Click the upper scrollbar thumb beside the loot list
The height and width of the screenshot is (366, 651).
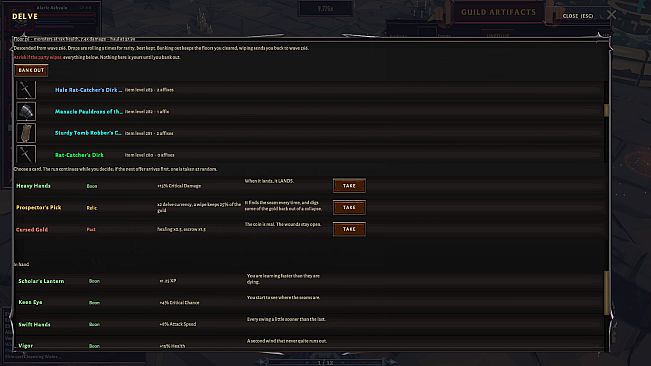pyautogui.click(x=606, y=110)
